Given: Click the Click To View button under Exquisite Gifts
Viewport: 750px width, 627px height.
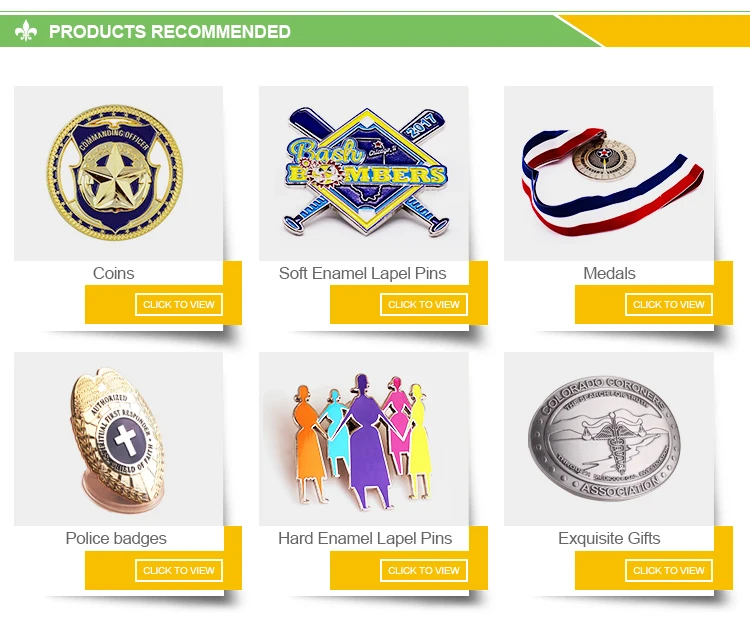Looking at the screenshot, I should coord(669,571).
